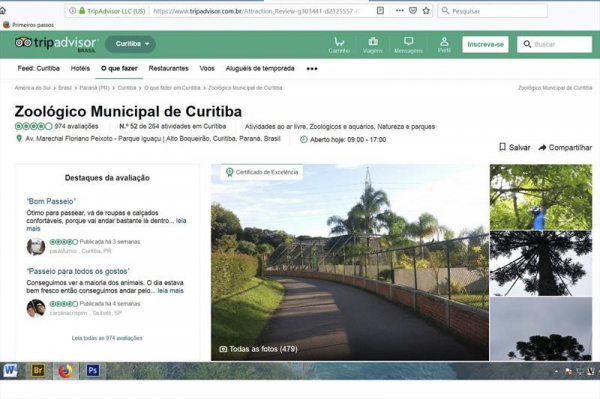This screenshot has height=399, width=600.
Task: Open 'Passeio para todos os gostos' review
Action: pyautogui.click(x=78, y=271)
